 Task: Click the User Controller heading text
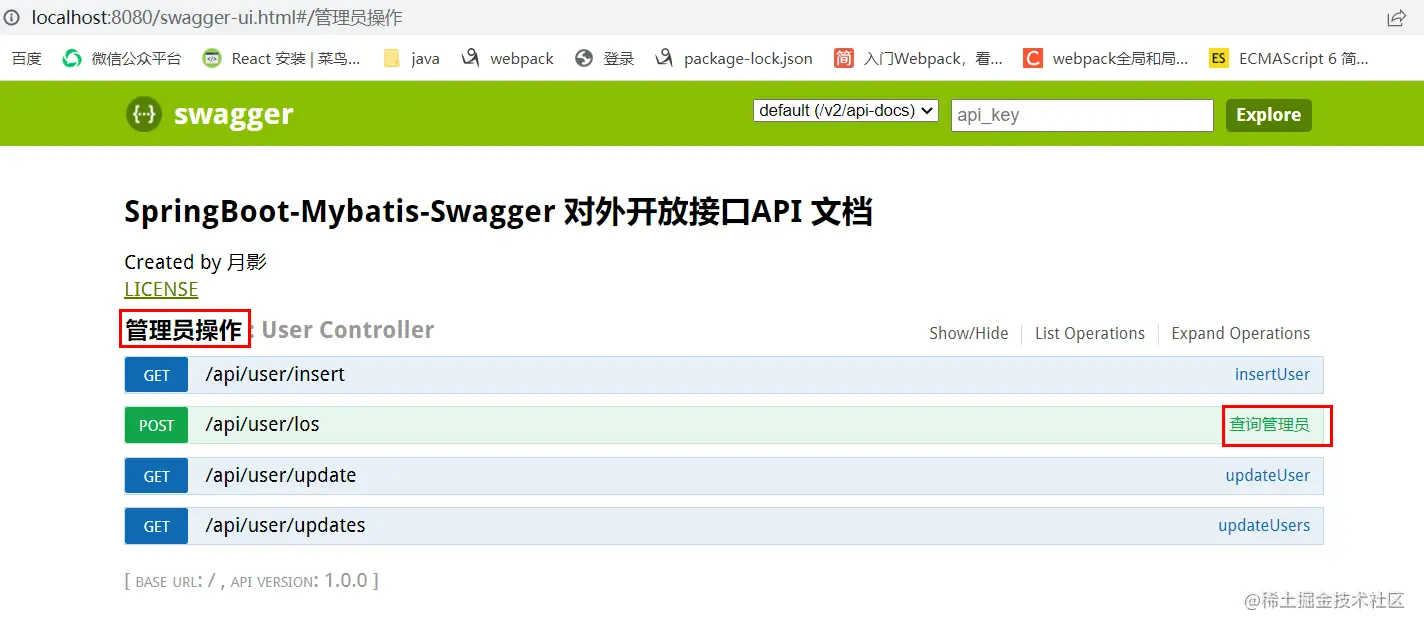(348, 330)
